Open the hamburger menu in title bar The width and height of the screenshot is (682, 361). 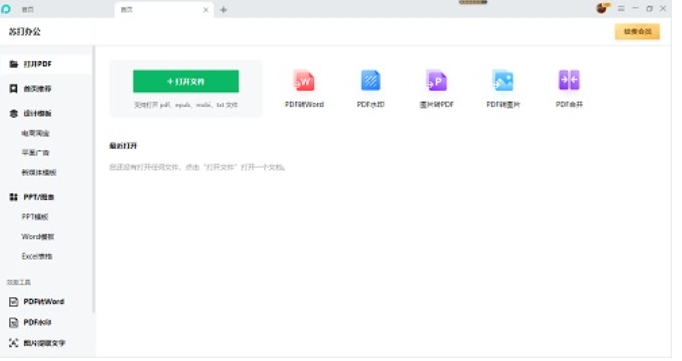coord(621,9)
